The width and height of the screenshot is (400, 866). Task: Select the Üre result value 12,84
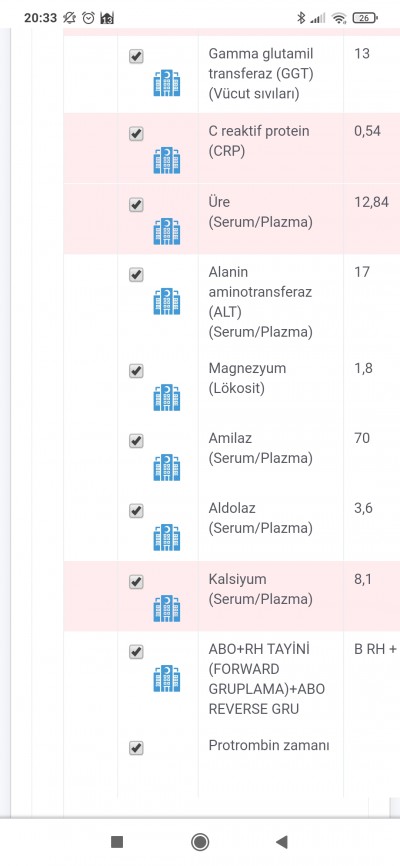point(371,202)
